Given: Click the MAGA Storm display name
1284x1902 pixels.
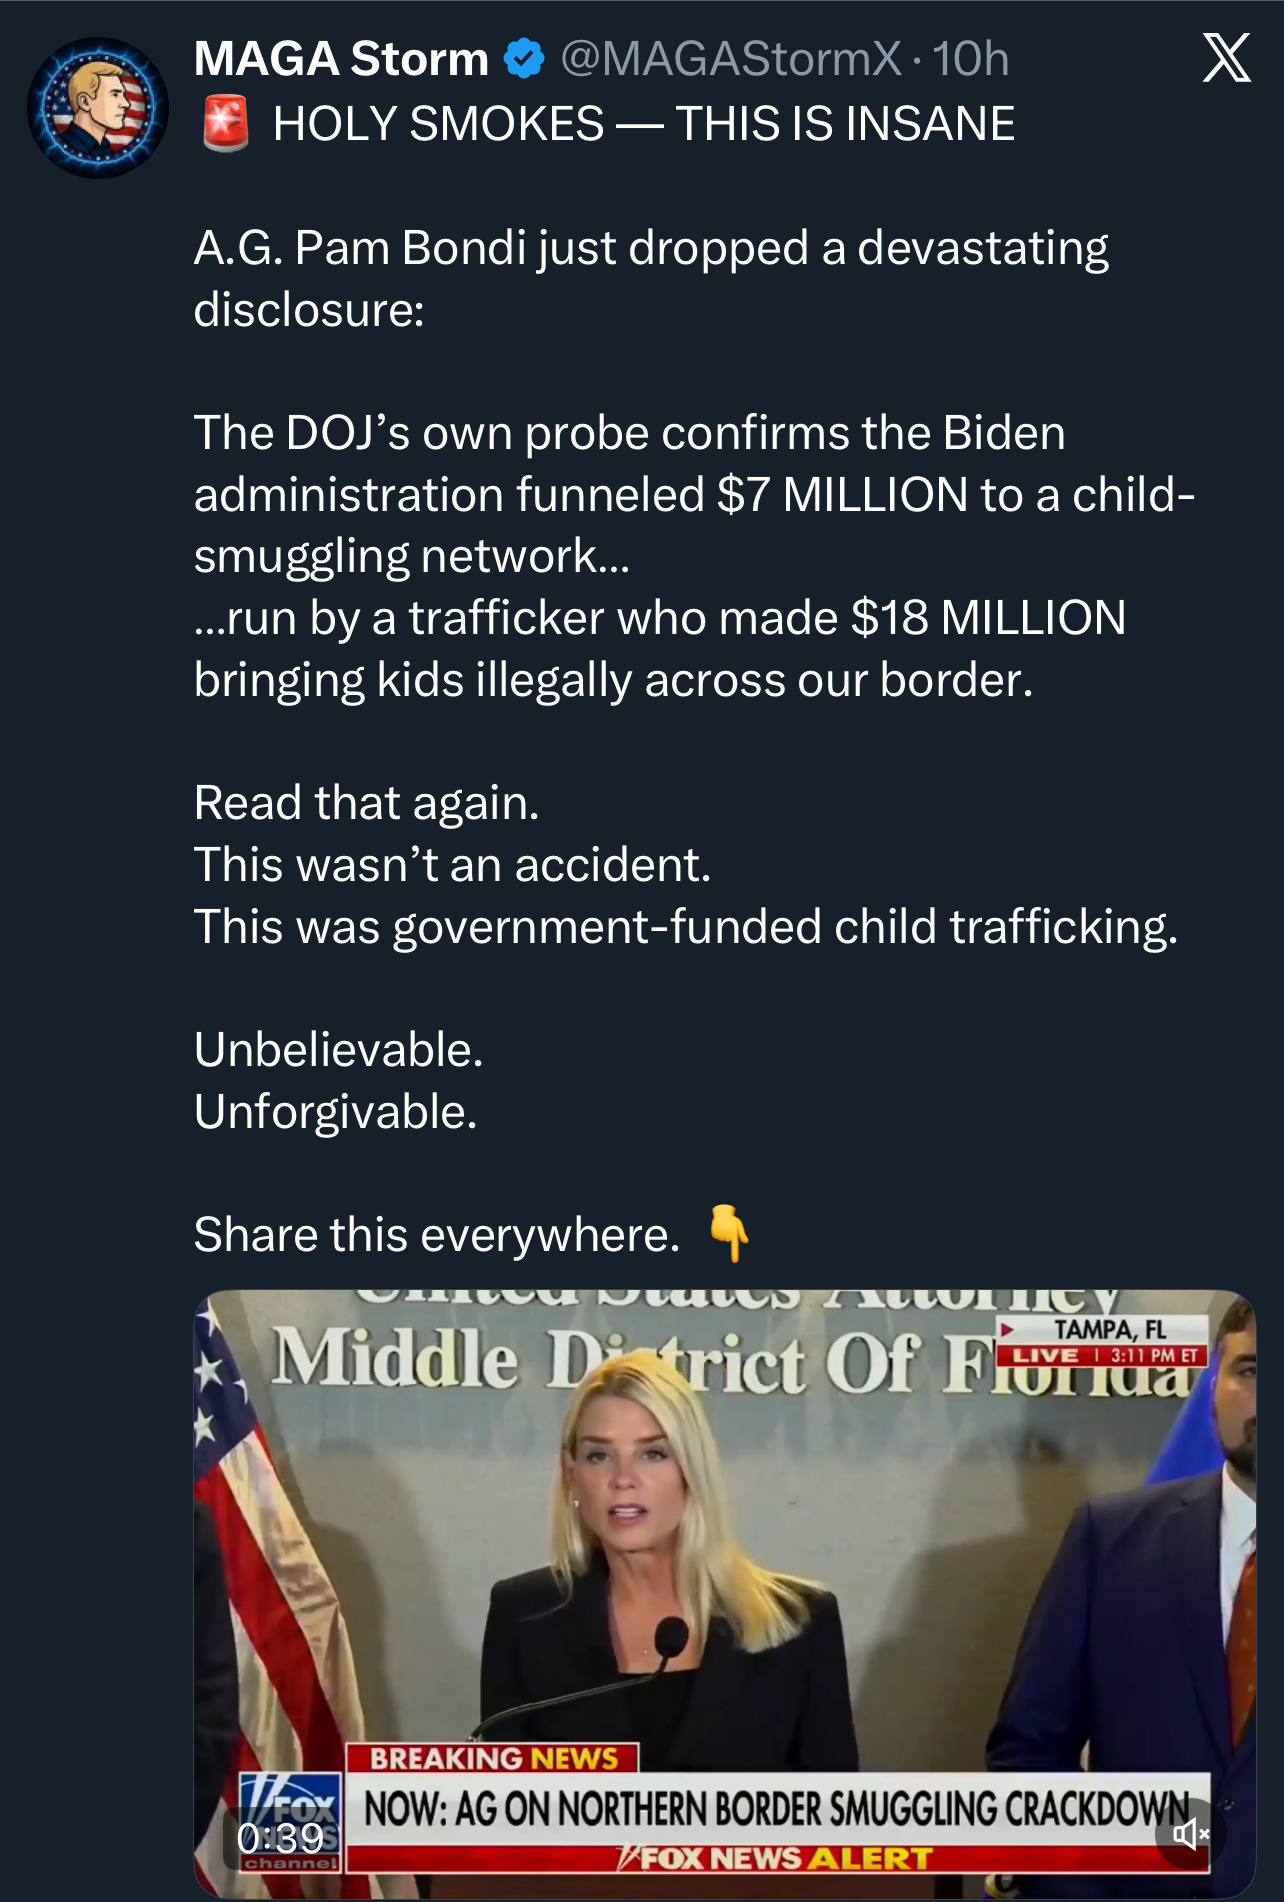Looking at the screenshot, I should coord(341,59).
